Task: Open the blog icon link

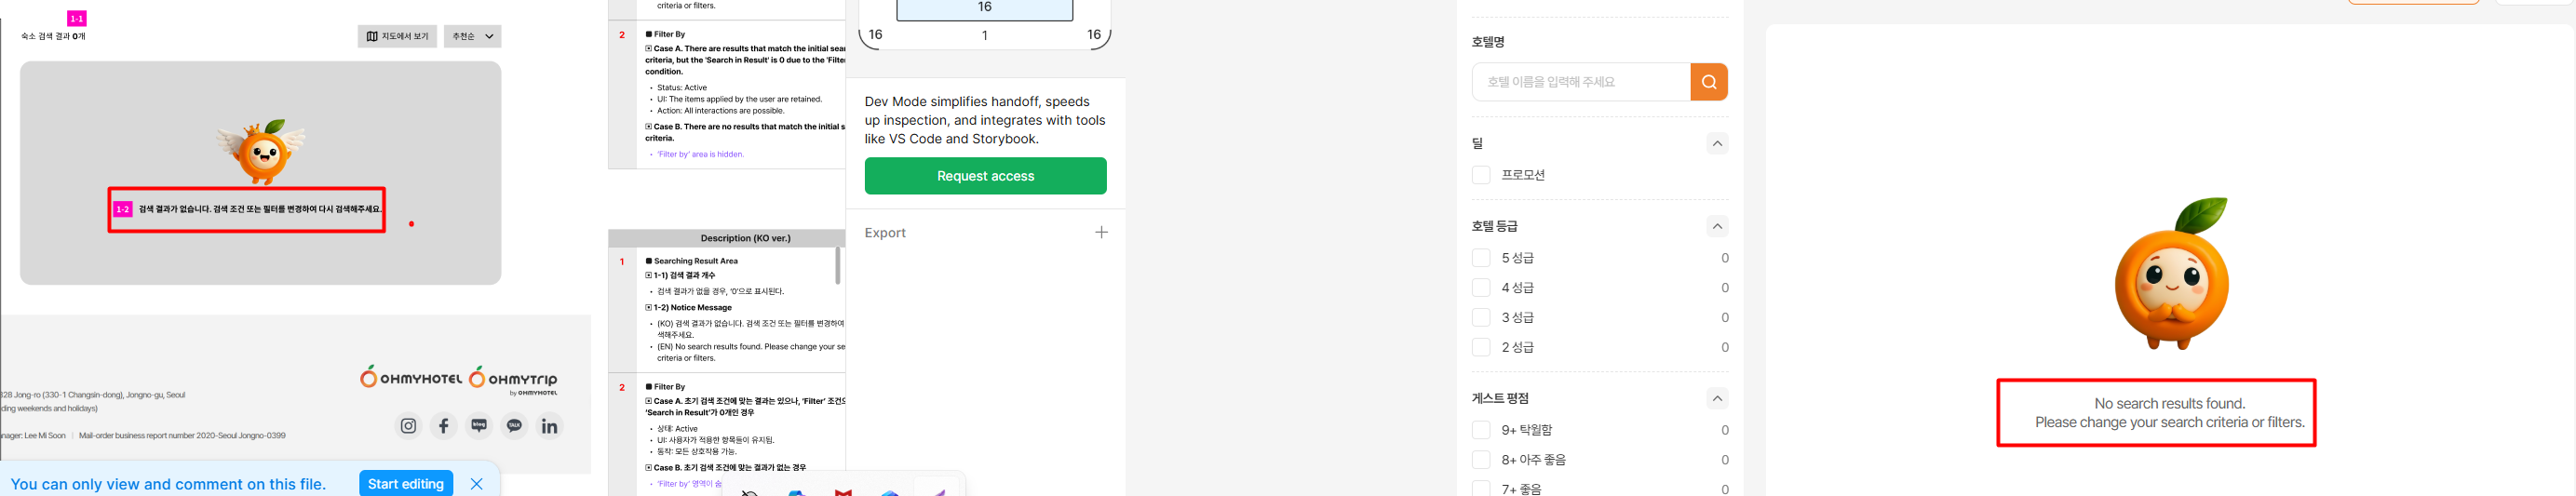Action: [x=479, y=426]
